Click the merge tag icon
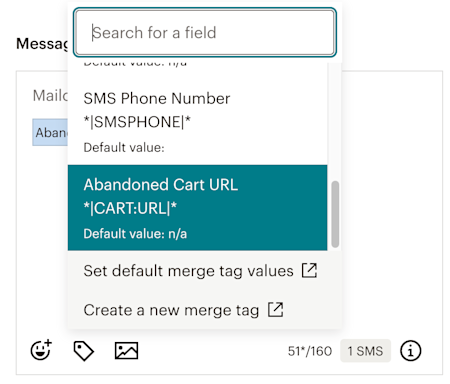Viewport: 450px width, 384px height. 83,351
